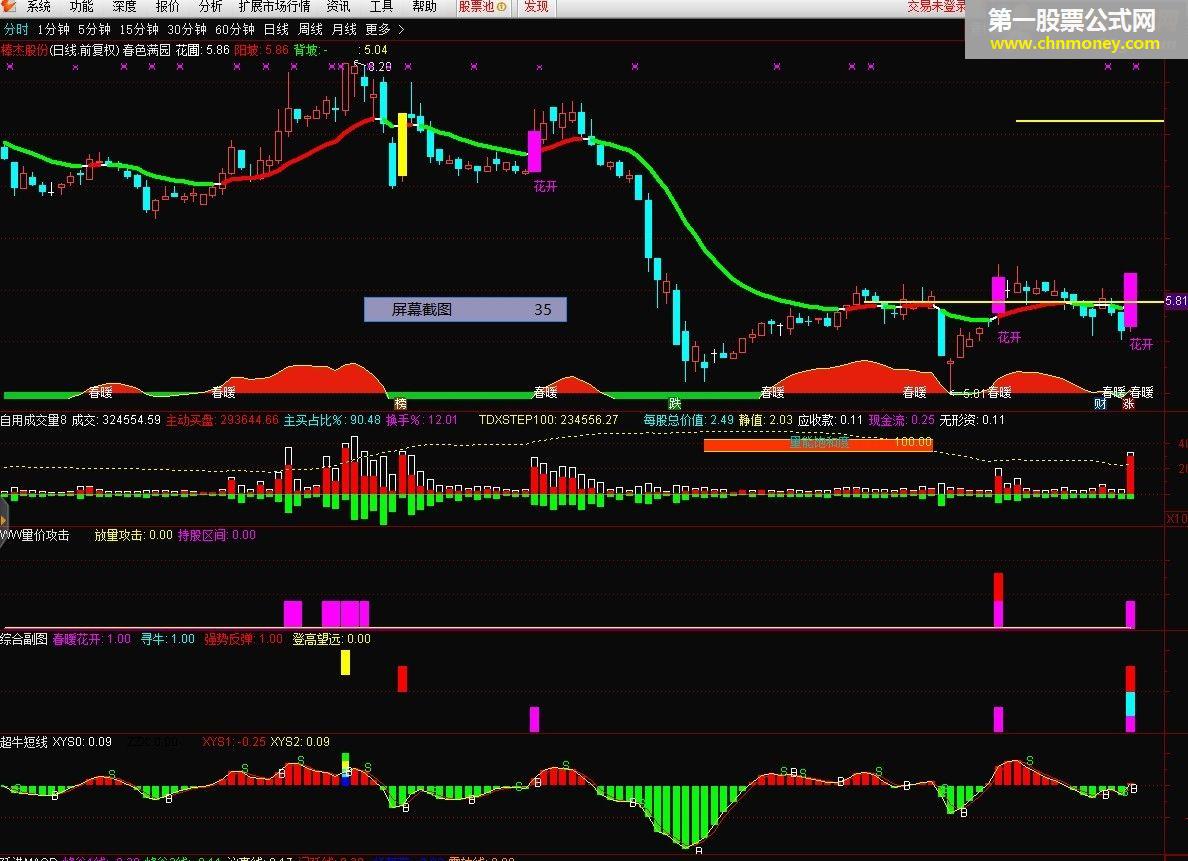The height and width of the screenshot is (861, 1188).
Task: Switch to the 30分钟 period tab
Action: click(186, 30)
